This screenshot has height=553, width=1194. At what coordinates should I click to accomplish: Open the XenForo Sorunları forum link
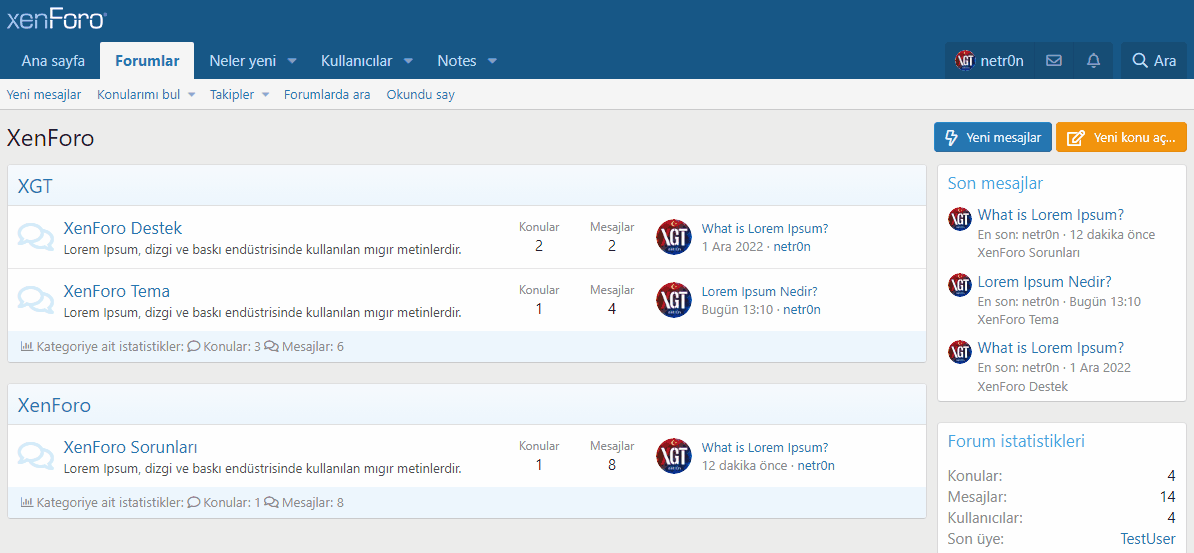point(130,447)
